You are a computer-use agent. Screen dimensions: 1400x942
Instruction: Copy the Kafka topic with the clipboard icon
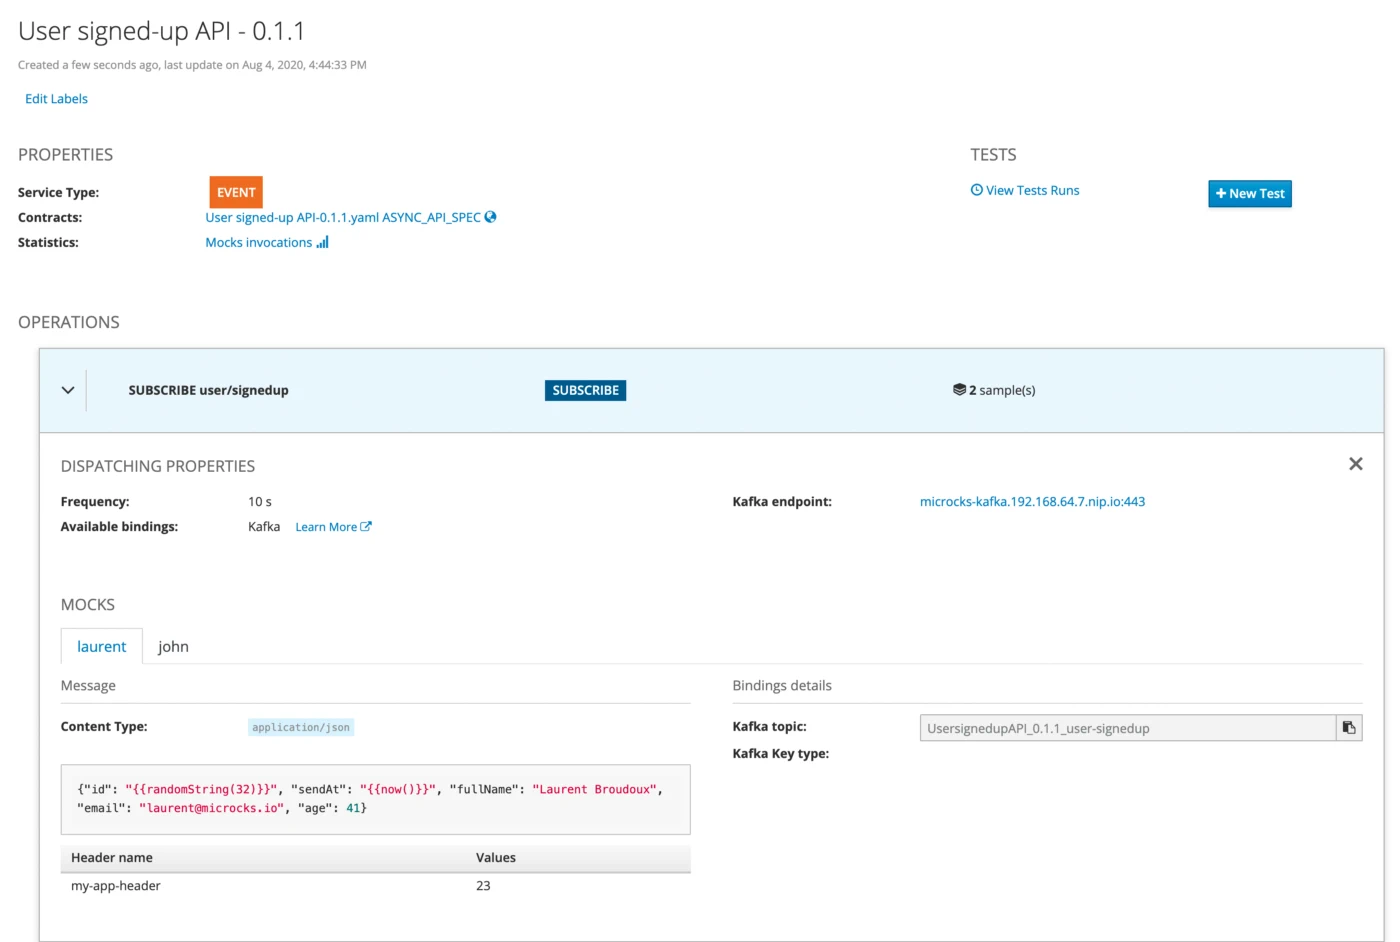(1349, 728)
